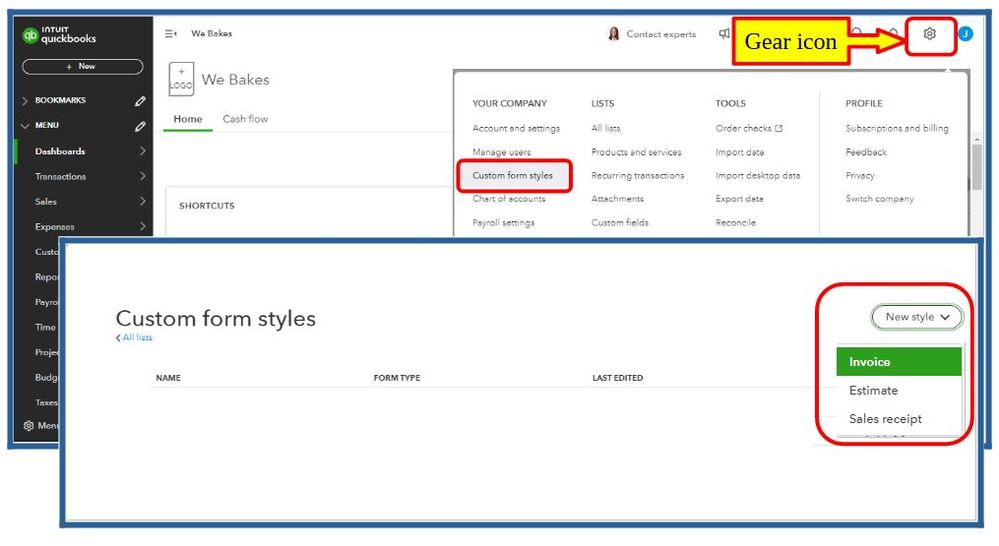Click the QuickBooks logo
The width and height of the screenshot is (999, 546).
59,34
